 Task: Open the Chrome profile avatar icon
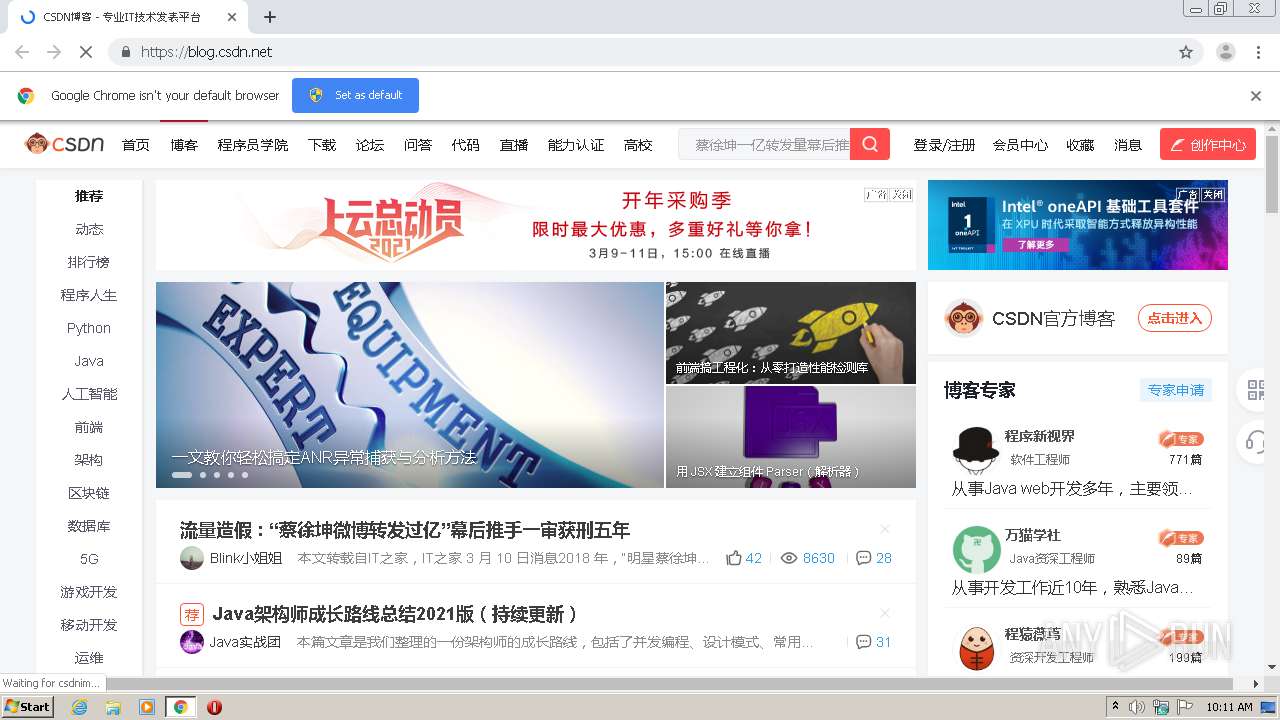point(1225,52)
